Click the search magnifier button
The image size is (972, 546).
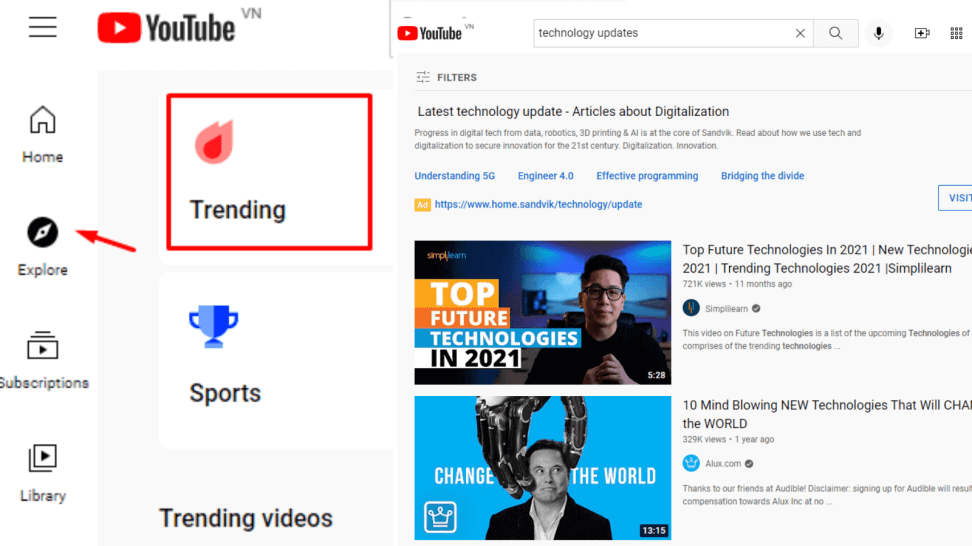point(836,33)
